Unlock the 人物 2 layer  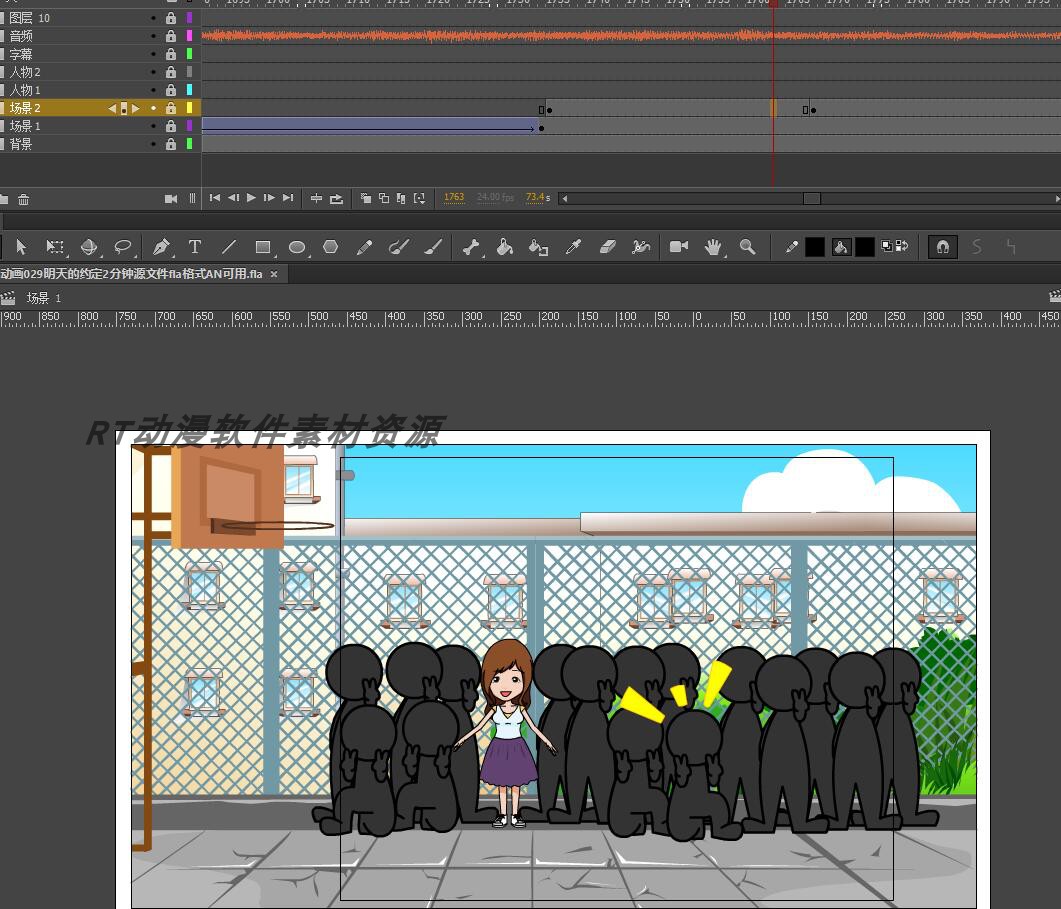[171, 72]
